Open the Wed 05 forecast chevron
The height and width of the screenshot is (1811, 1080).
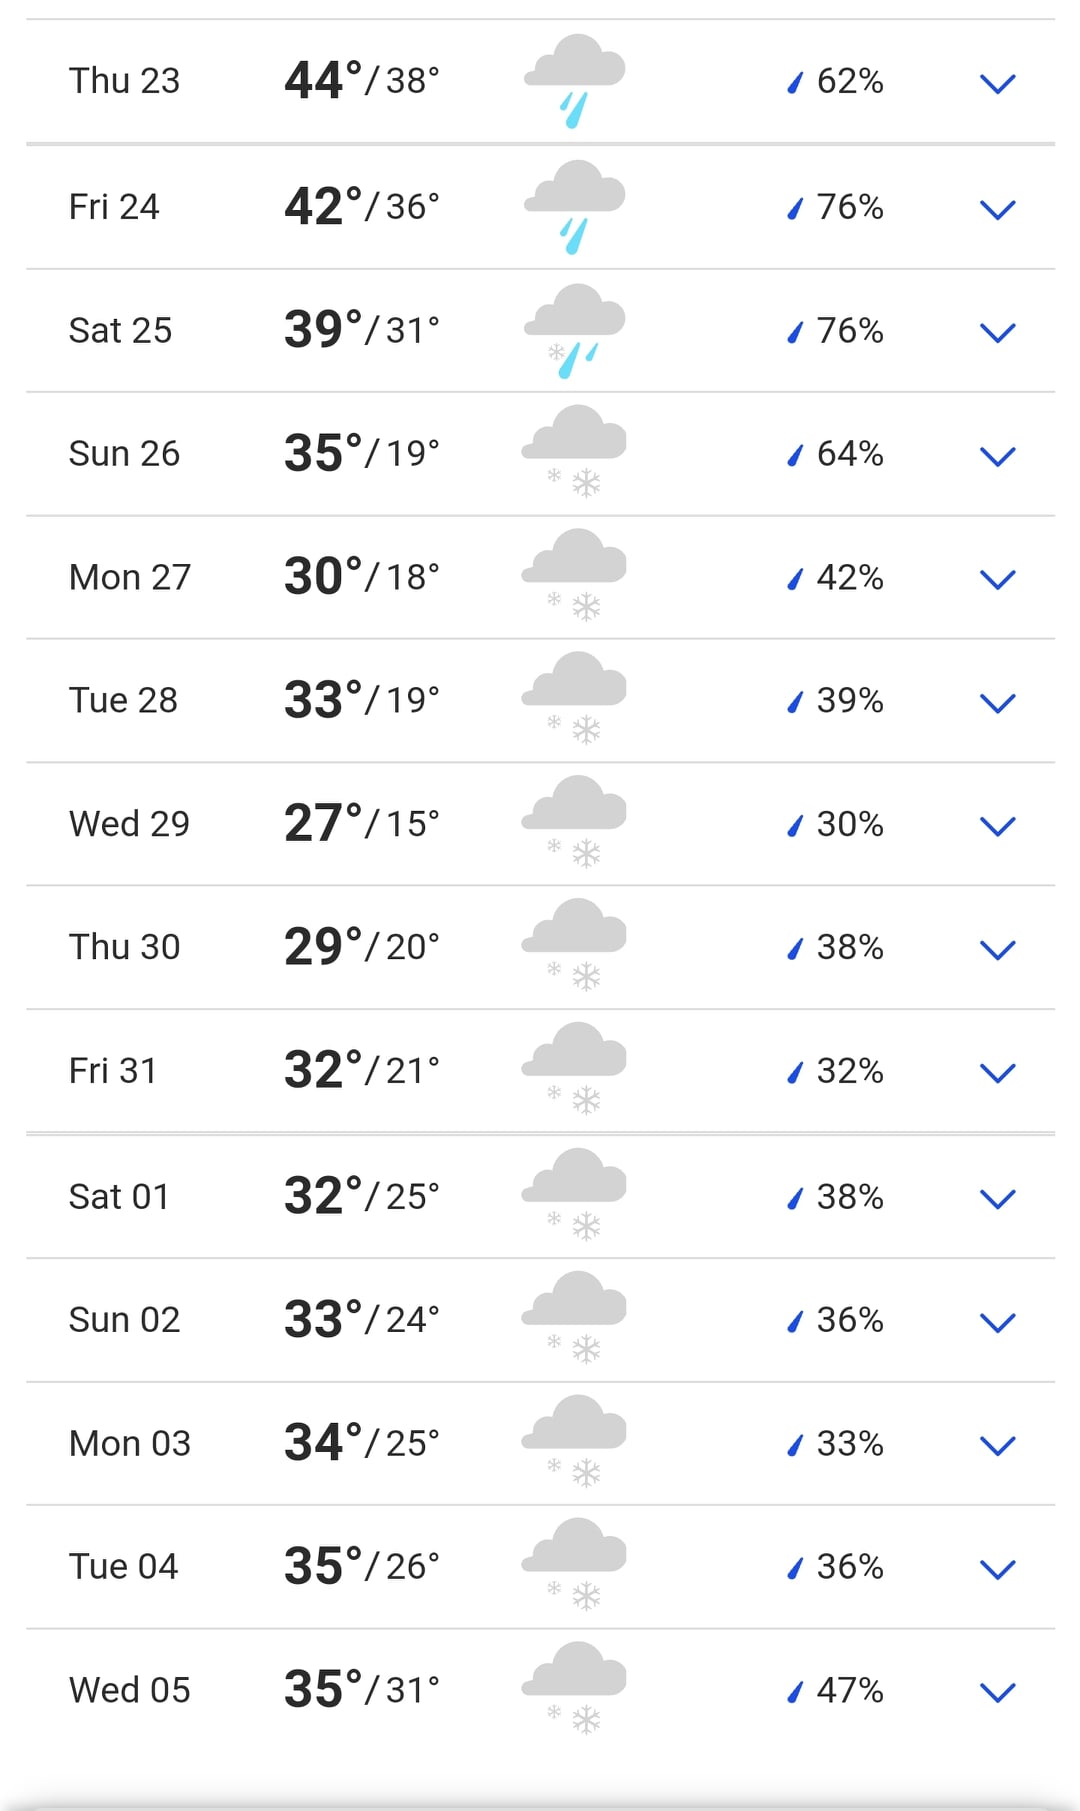997,1692
